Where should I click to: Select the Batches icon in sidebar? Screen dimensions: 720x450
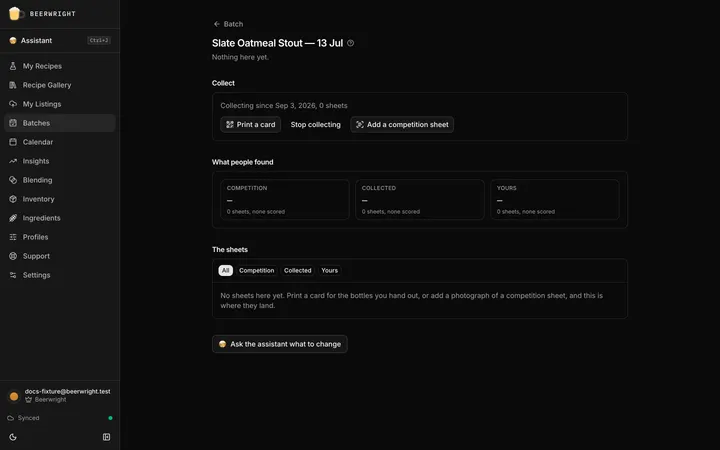tap(13, 123)
